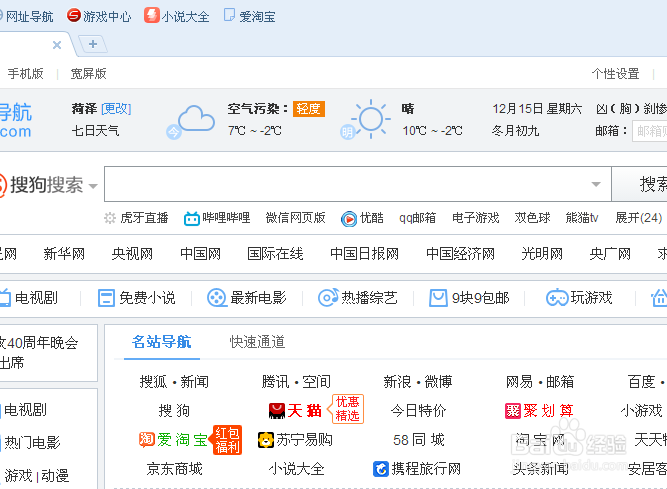
Task: Open the 七日天气 forecast link
Action: [95, 131]
